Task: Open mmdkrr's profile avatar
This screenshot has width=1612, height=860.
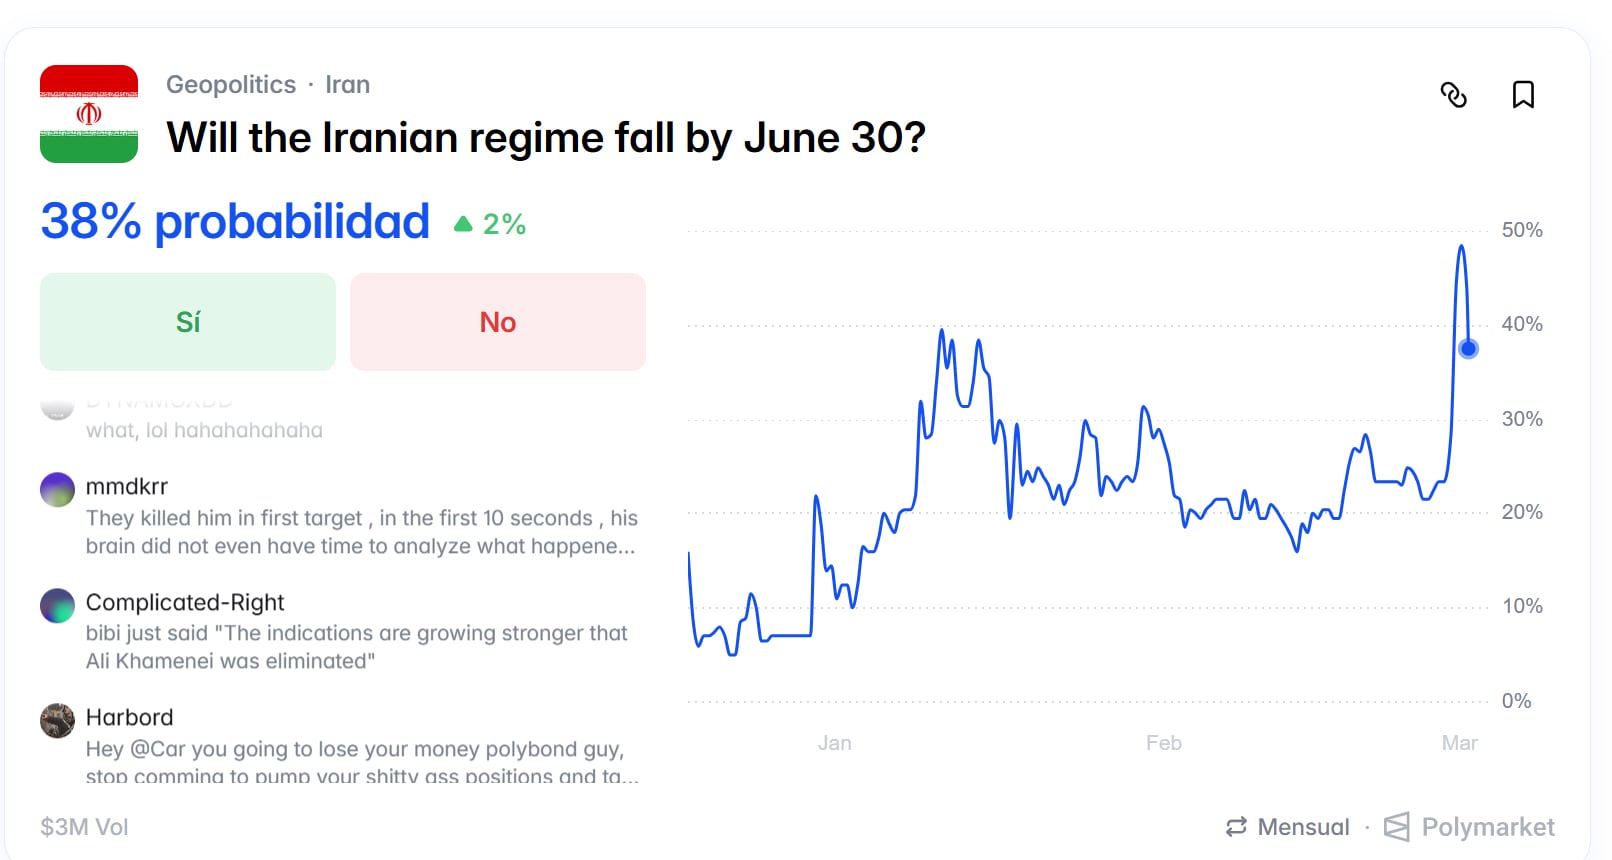Action: (57, 490)
